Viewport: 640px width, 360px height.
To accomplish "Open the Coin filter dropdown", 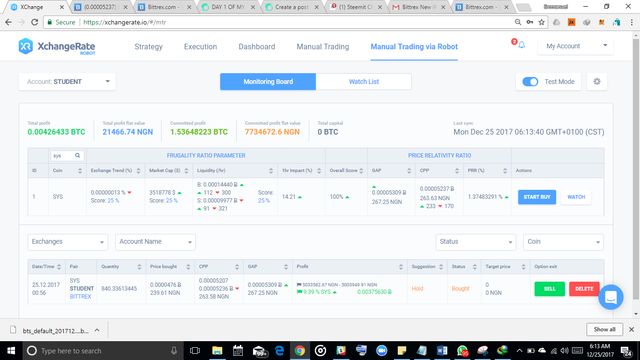I will (x=563, y=242).
